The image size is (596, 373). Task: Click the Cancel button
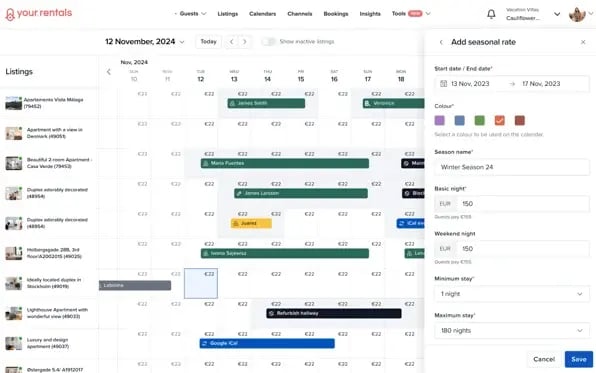[544, 359]
